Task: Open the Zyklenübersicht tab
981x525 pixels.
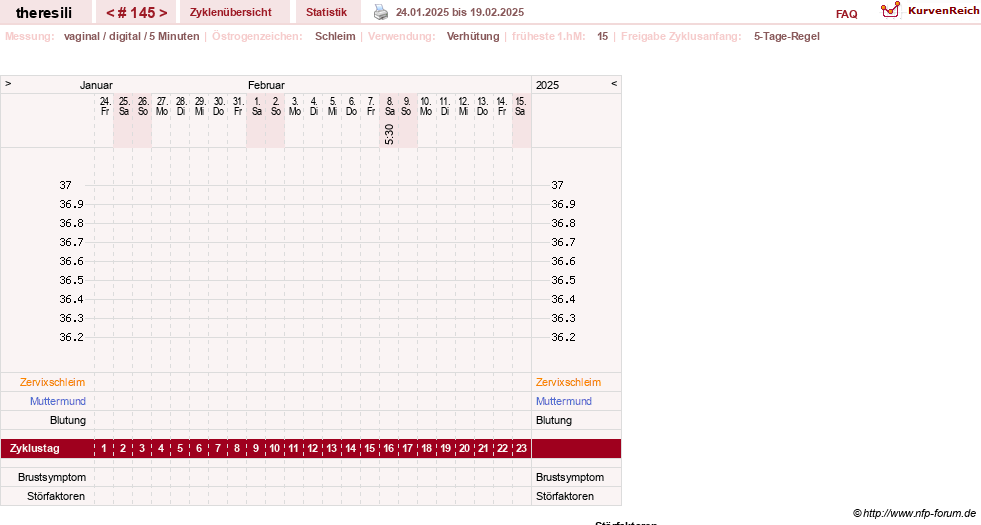Action: pyautogui.click(x=231, y=12)
